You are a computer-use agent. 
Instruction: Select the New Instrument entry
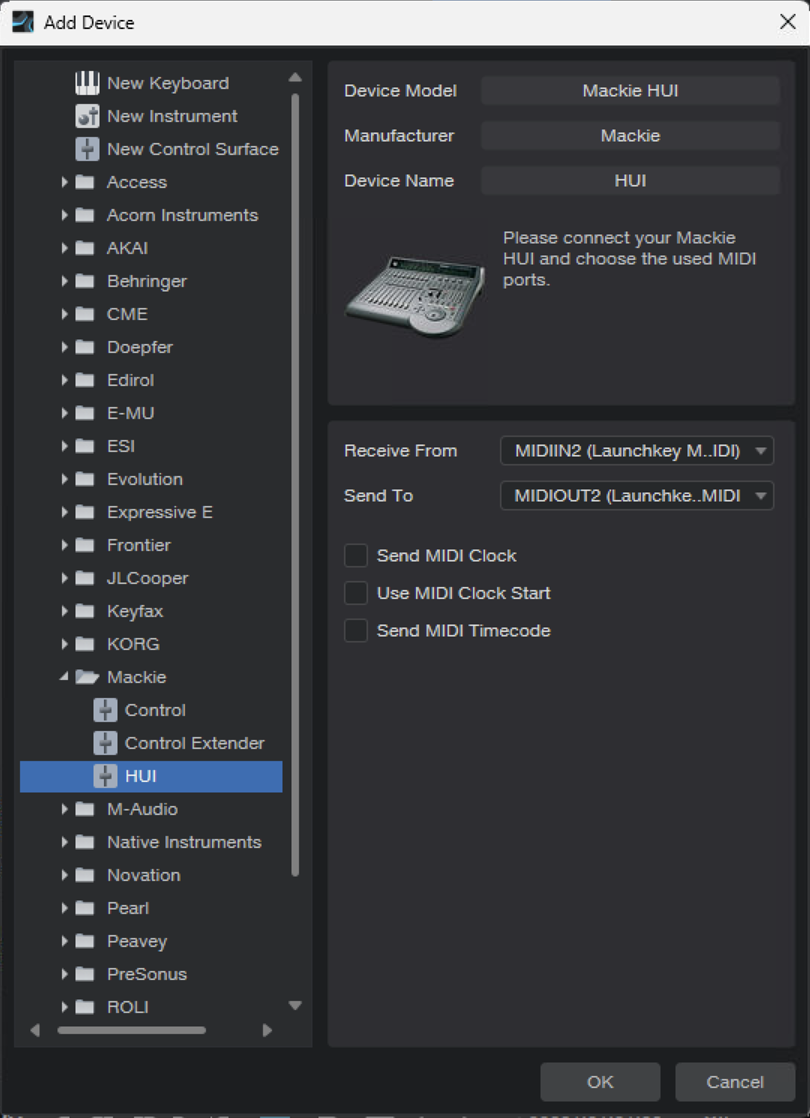coord(151,116)
